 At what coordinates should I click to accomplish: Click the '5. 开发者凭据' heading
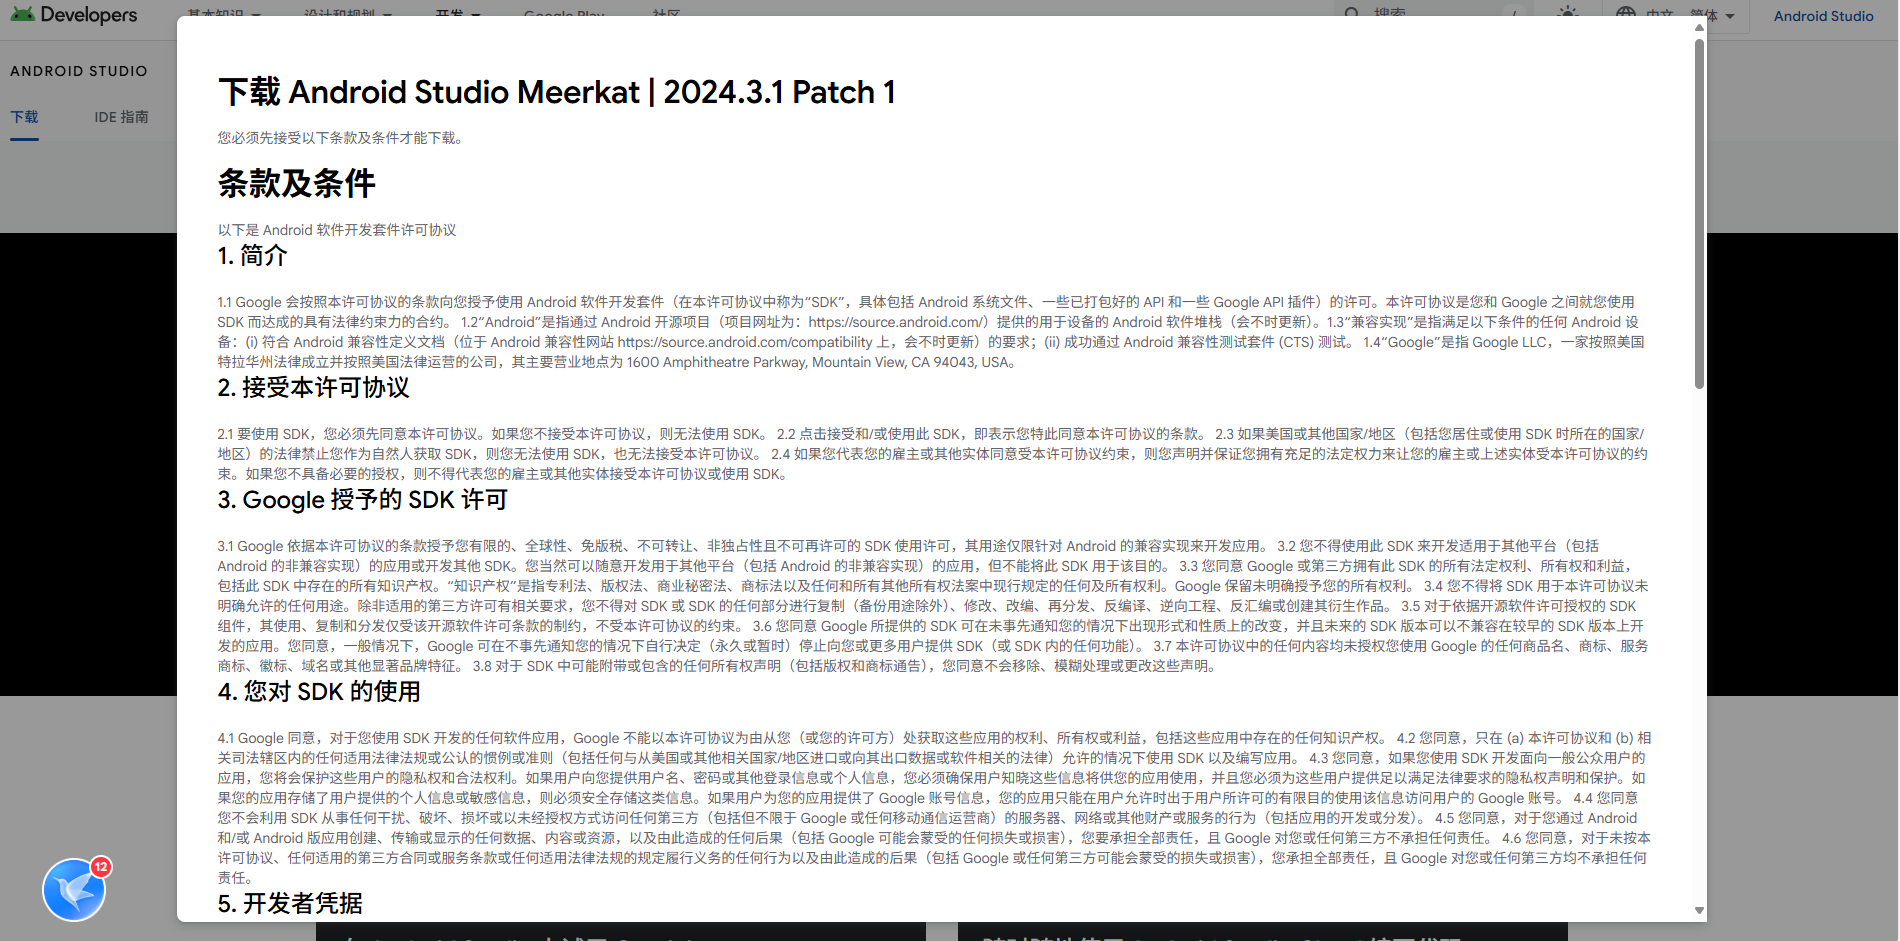[290, 904]
